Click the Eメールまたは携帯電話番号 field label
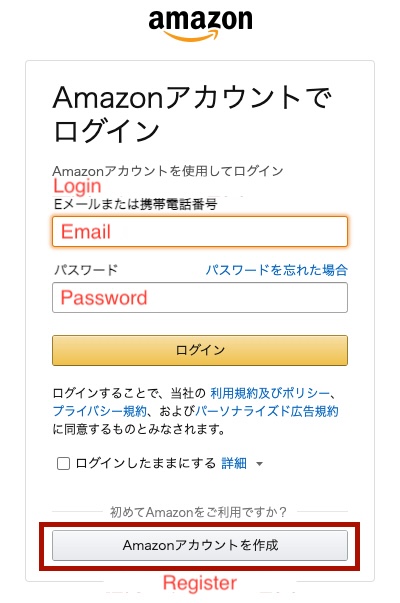 tap(135, 204)
